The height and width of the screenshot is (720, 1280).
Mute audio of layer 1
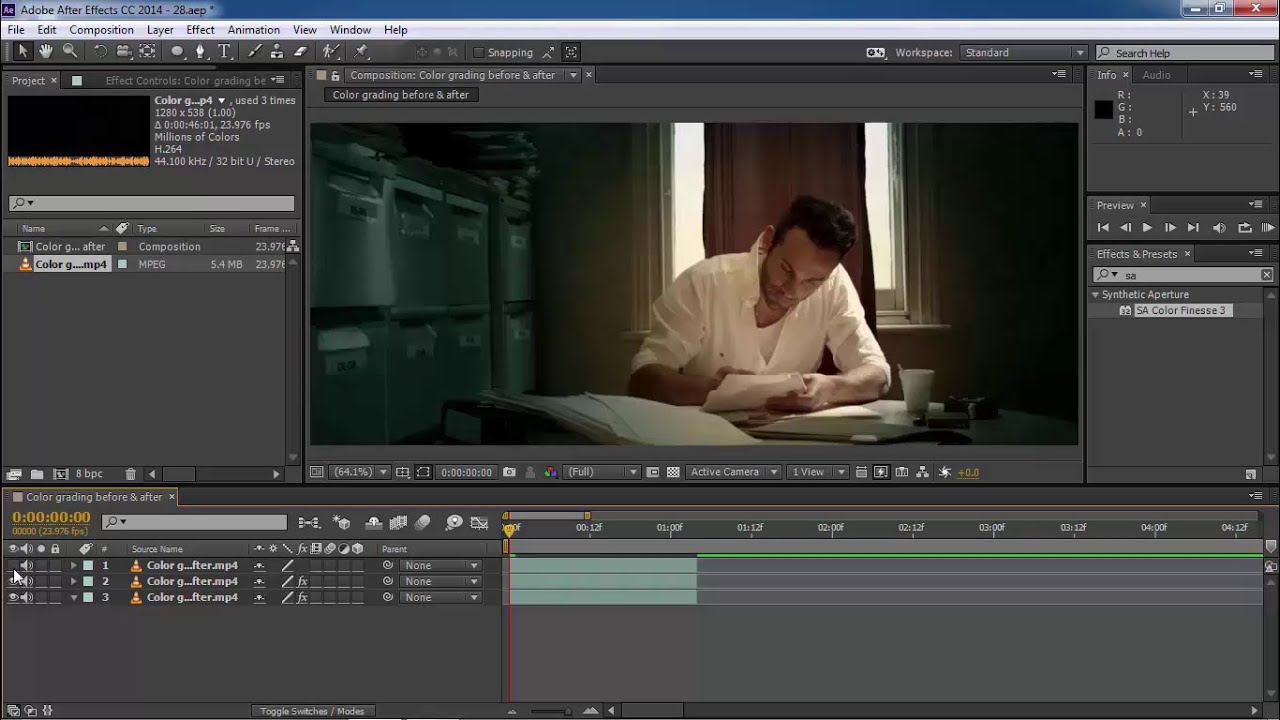pyautogui.click(x=27, y=565)
